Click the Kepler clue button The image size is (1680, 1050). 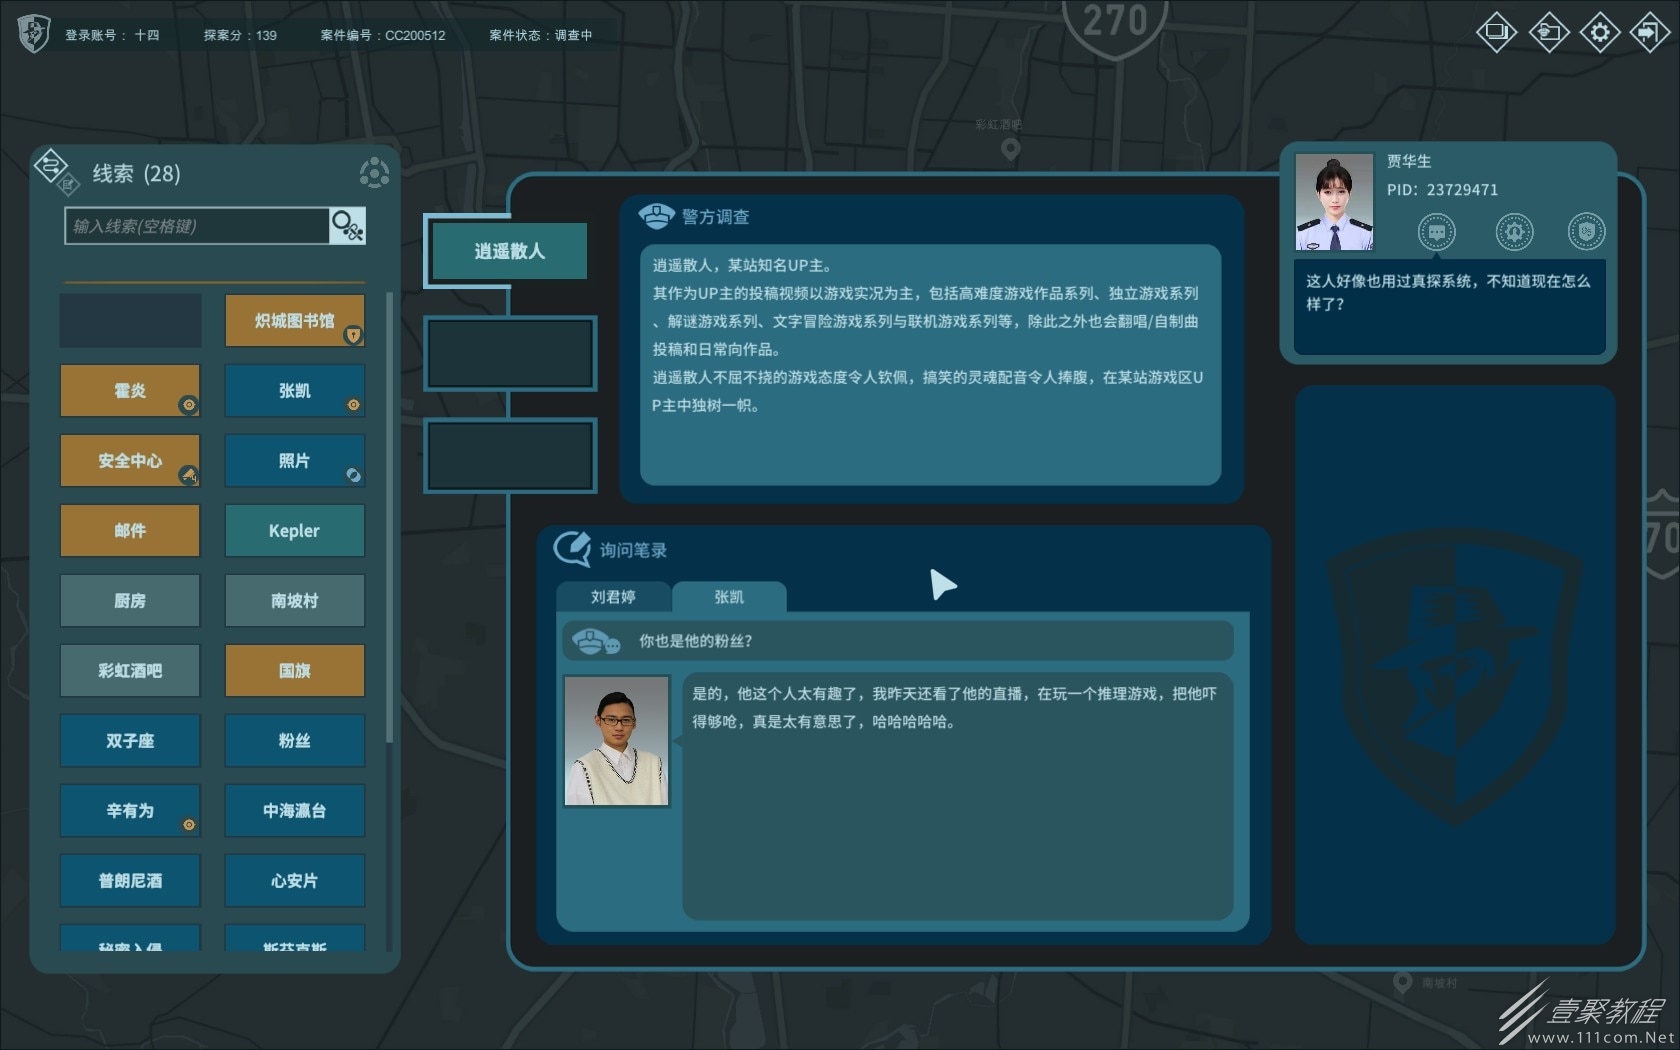(x=294, y=531)
